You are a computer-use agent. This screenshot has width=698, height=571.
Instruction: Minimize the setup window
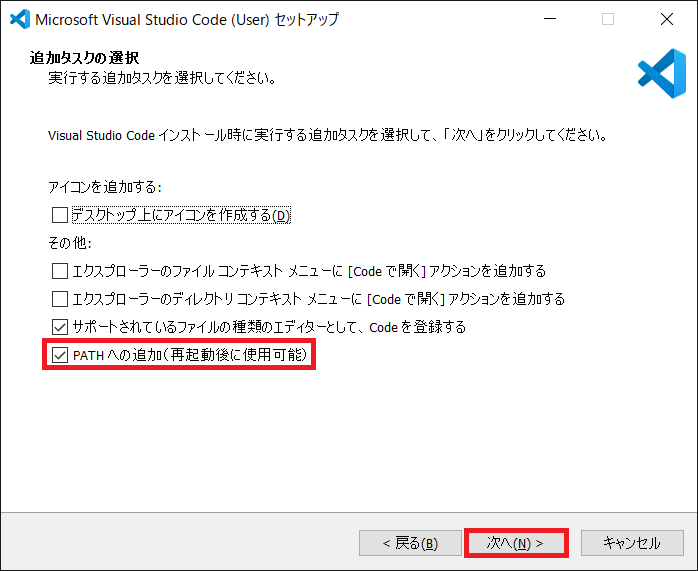(550, 19)
